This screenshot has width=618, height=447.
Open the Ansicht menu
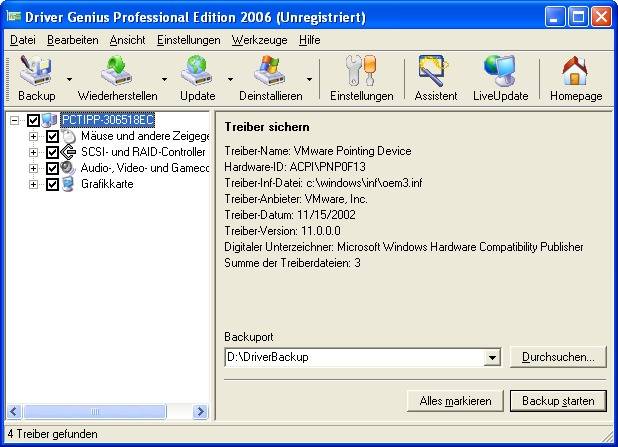pos(127,40)
